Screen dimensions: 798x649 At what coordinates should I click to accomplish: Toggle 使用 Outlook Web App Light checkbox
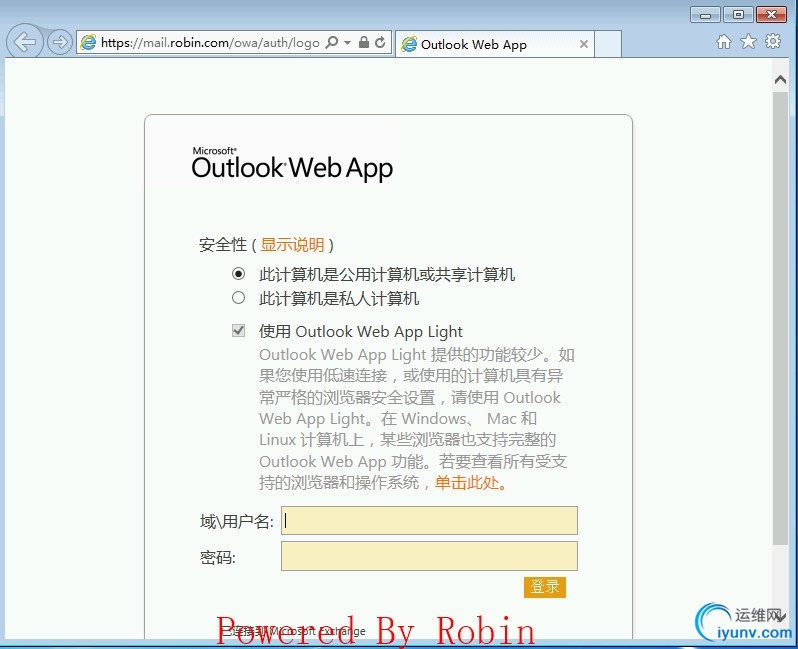click(x=238, y=331)
